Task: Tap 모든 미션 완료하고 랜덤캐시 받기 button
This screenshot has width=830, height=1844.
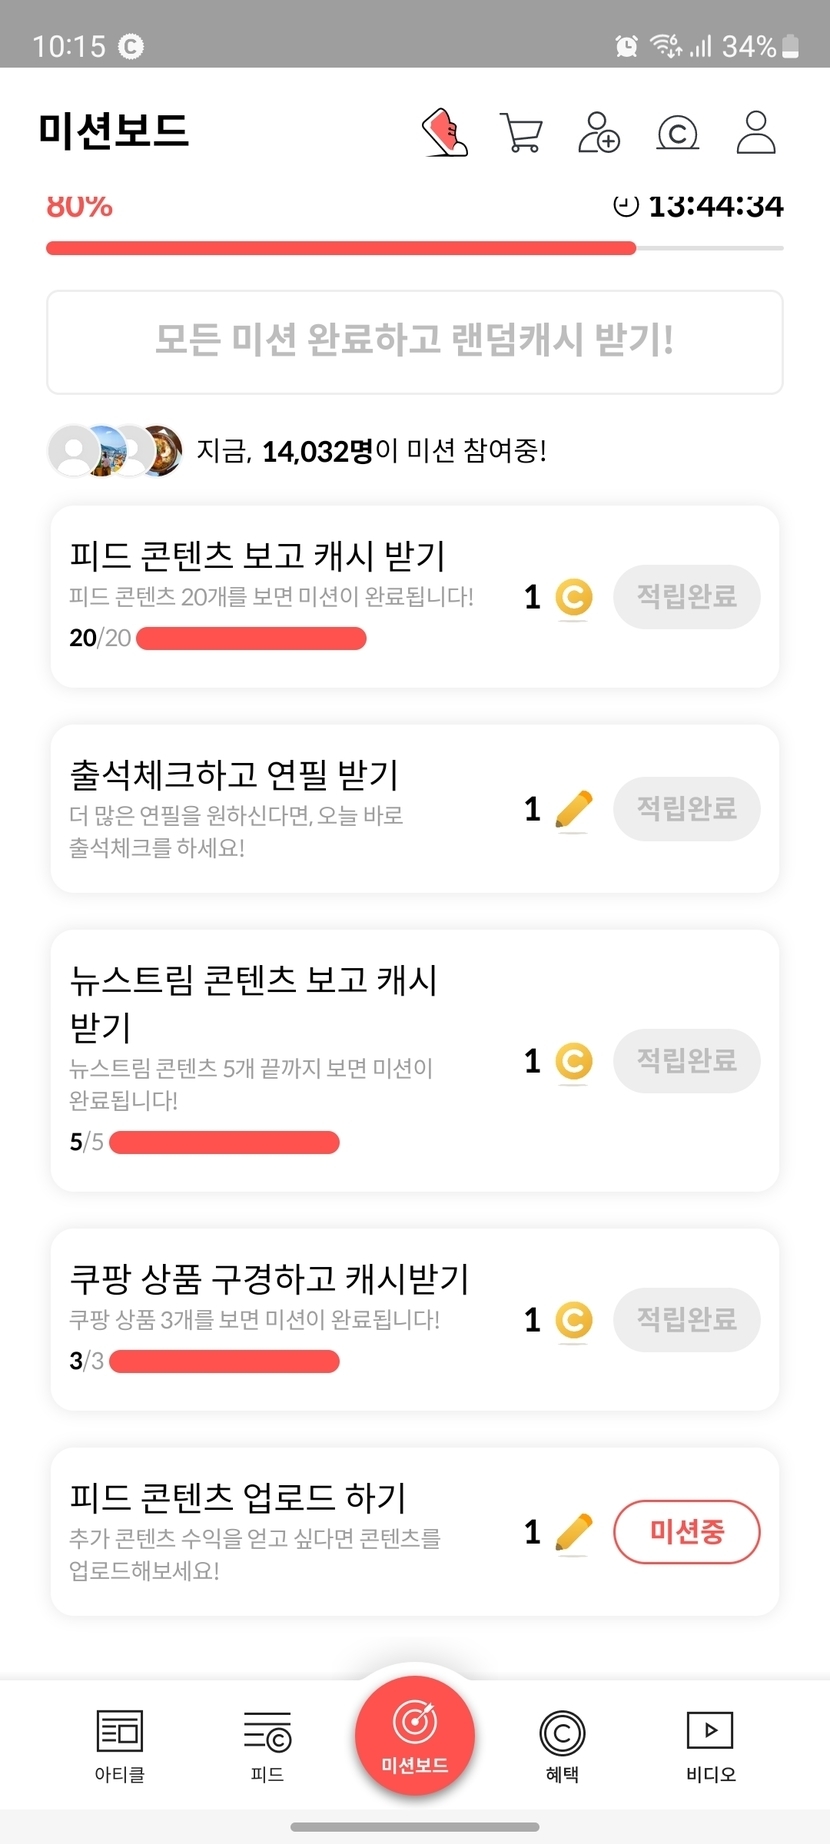Action: coord(415,342)
